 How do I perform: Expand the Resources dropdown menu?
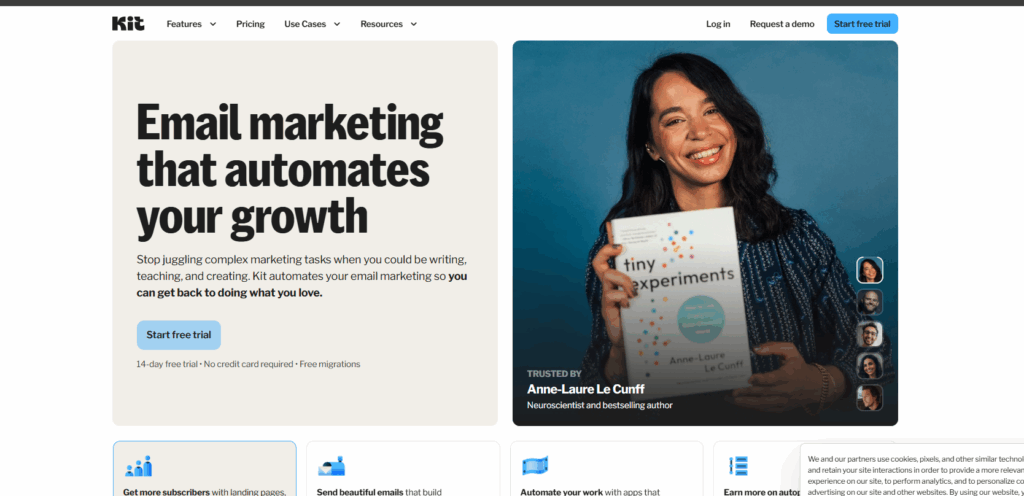(389, 24)
